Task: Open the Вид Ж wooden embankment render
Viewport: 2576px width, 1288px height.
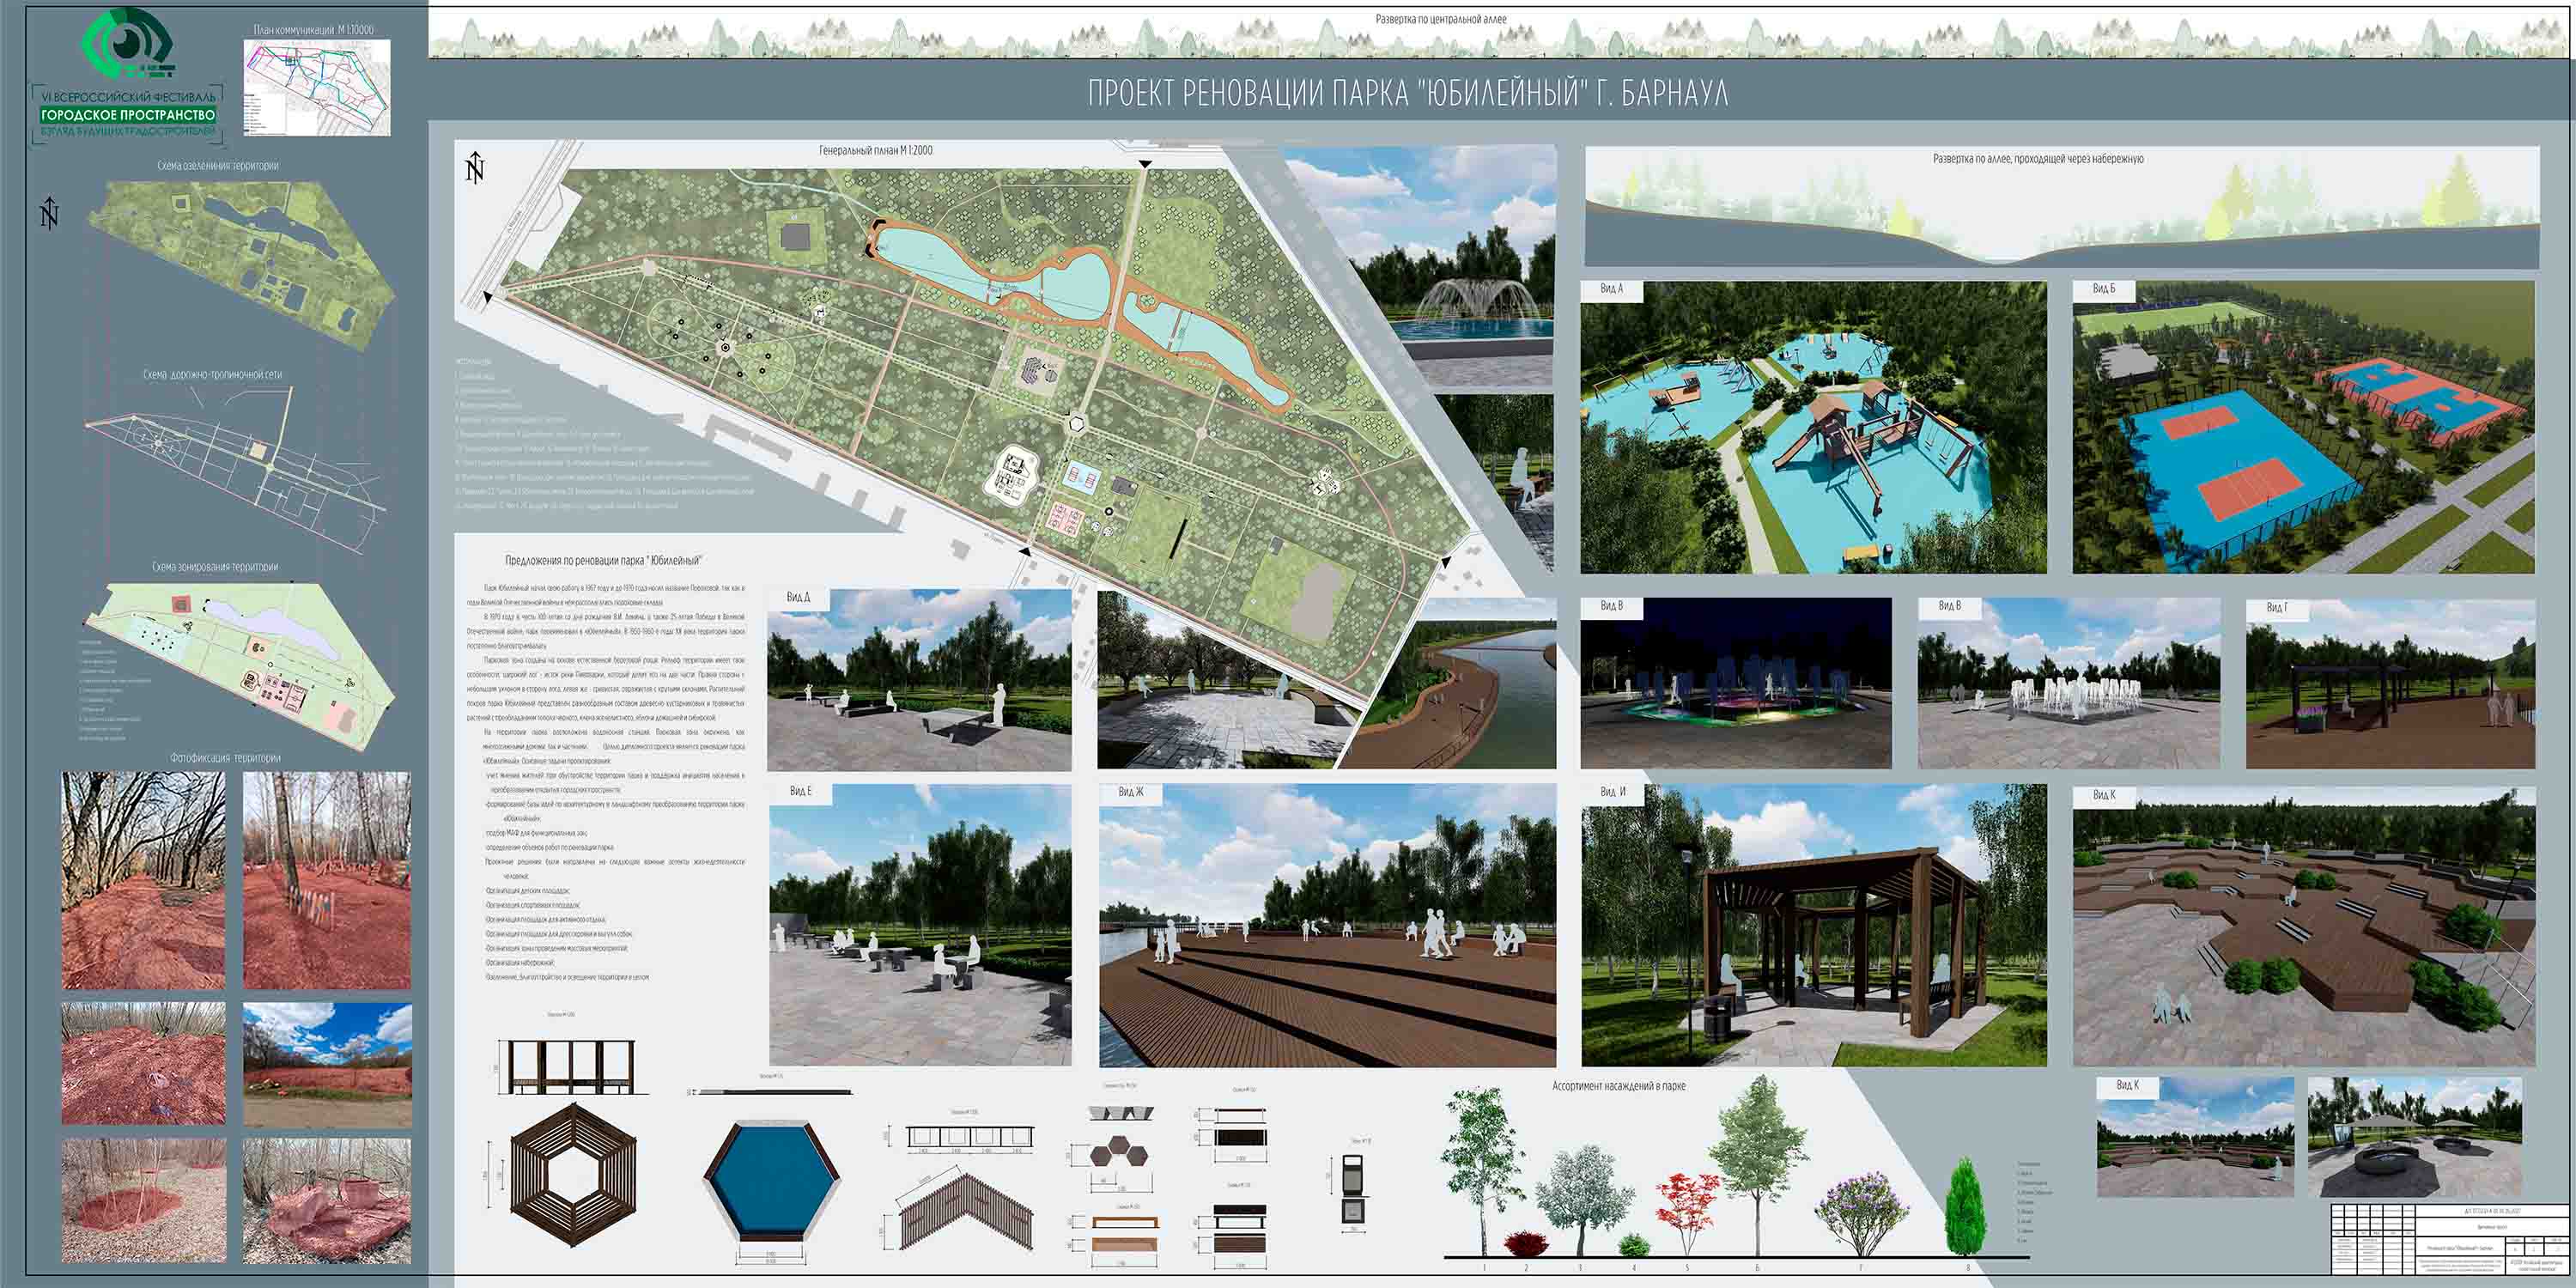Action: click(1327, 926)
